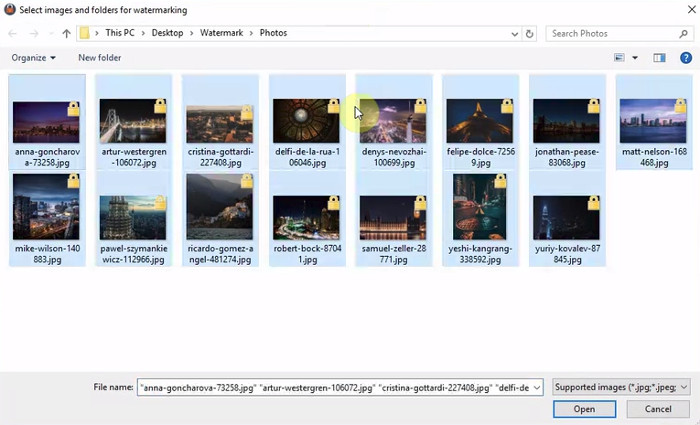Expand the Organize dropdown menu
700x425 pixels.
click(33, 58)
